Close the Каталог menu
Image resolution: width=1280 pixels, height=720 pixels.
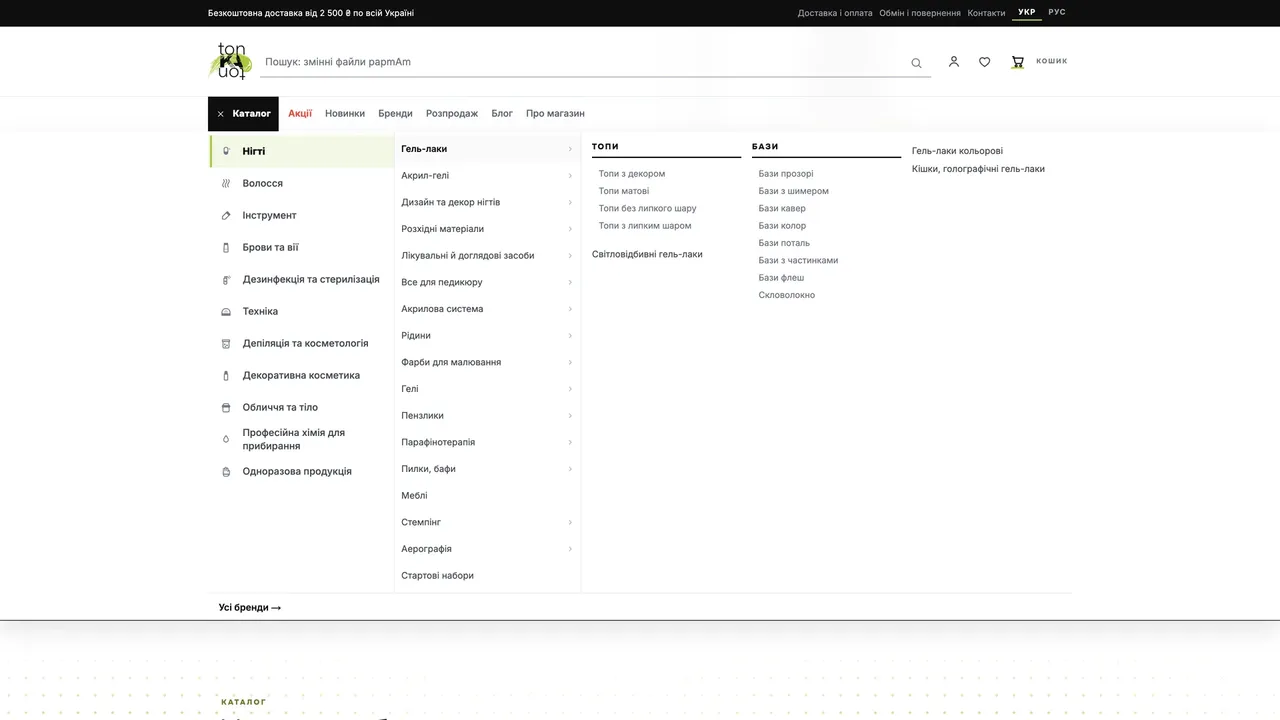point(243,114)
